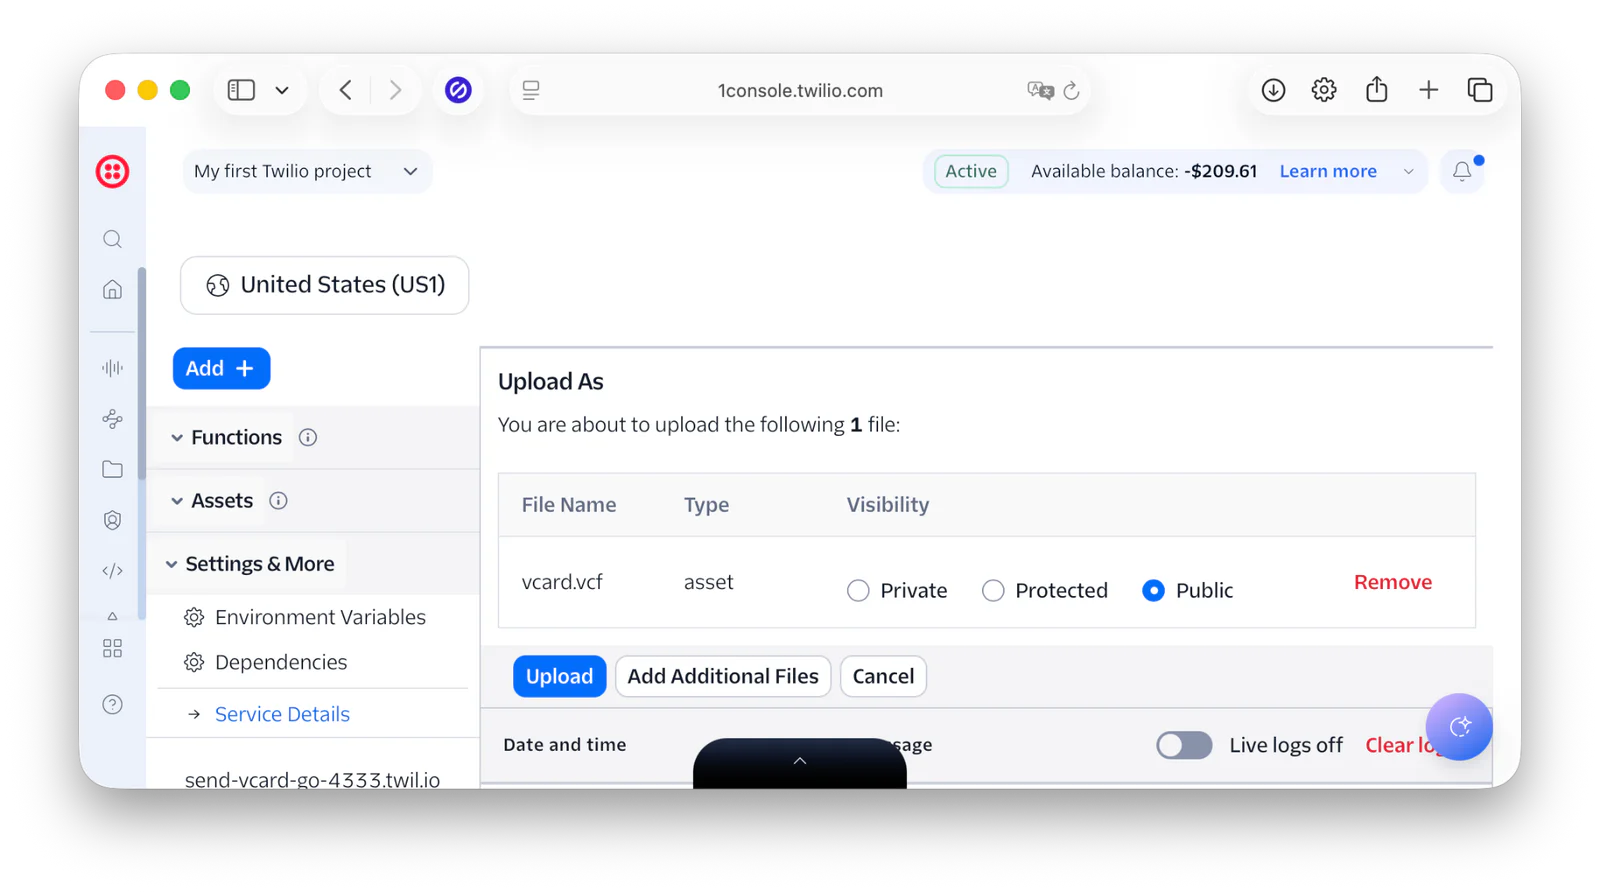The image size is (1600, 893).
Task: Click the info icon beside Assets
Action: coord(278,500)
